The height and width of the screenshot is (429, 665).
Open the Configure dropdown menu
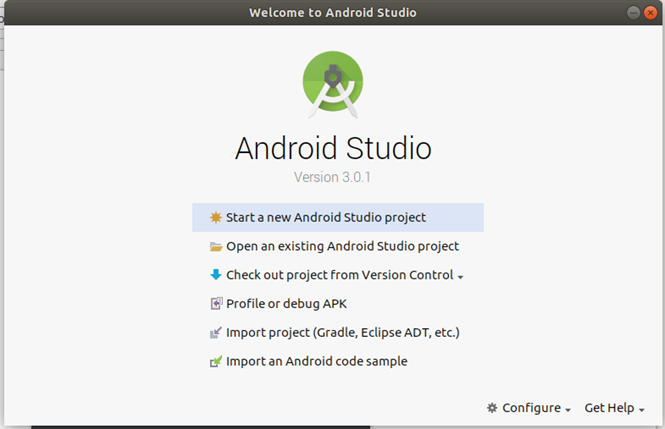529,408
